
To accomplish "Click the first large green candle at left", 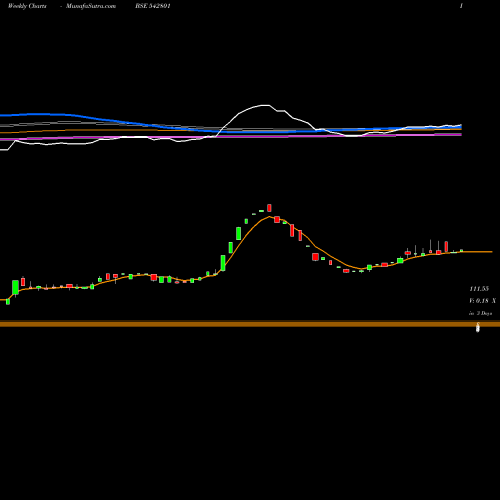I will click(15, 287).
